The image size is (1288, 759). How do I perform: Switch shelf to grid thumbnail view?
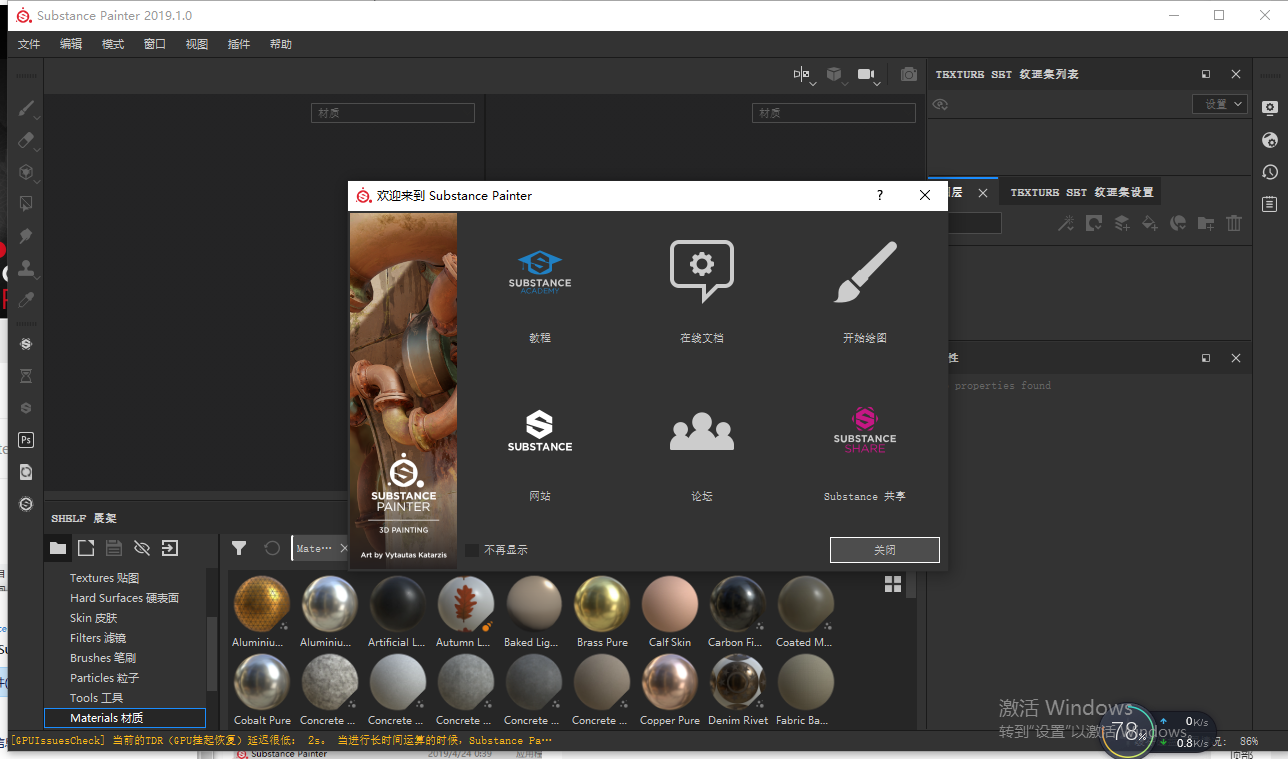[x=893, y=584]
